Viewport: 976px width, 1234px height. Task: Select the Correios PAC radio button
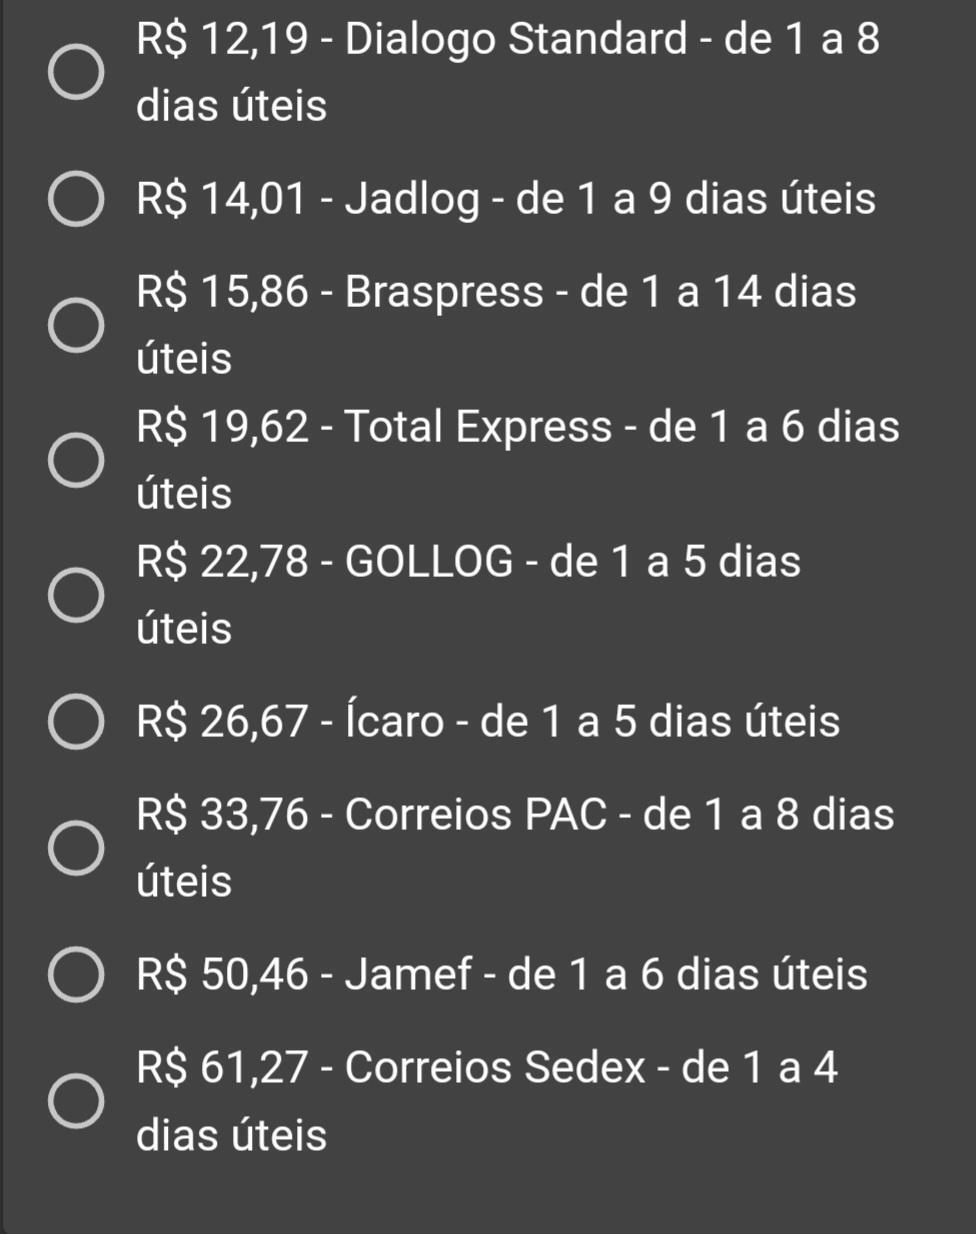(76, 848)
